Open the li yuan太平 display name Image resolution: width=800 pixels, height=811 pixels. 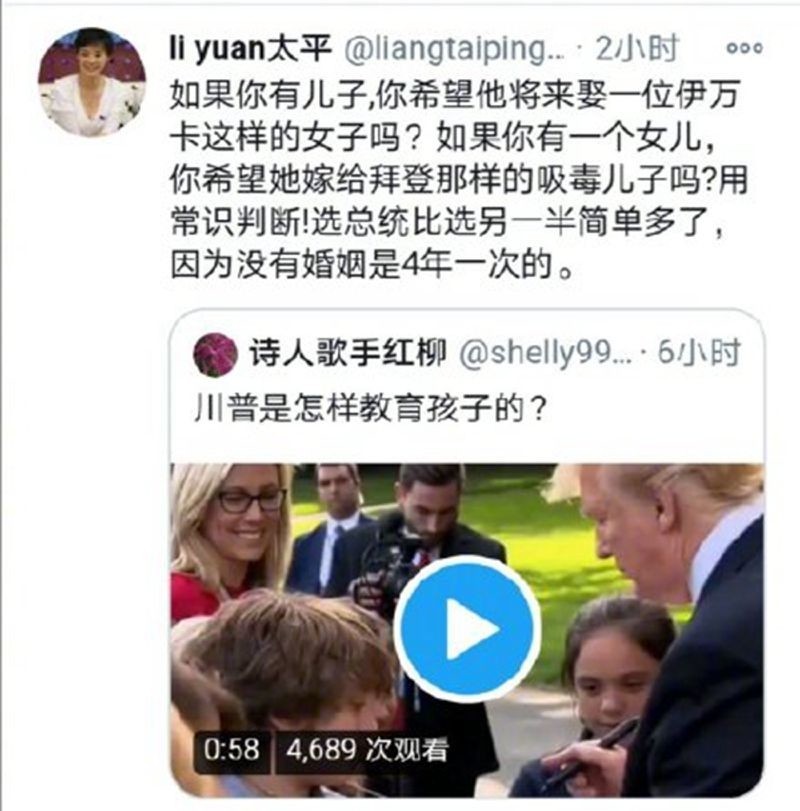click(250, 48)
